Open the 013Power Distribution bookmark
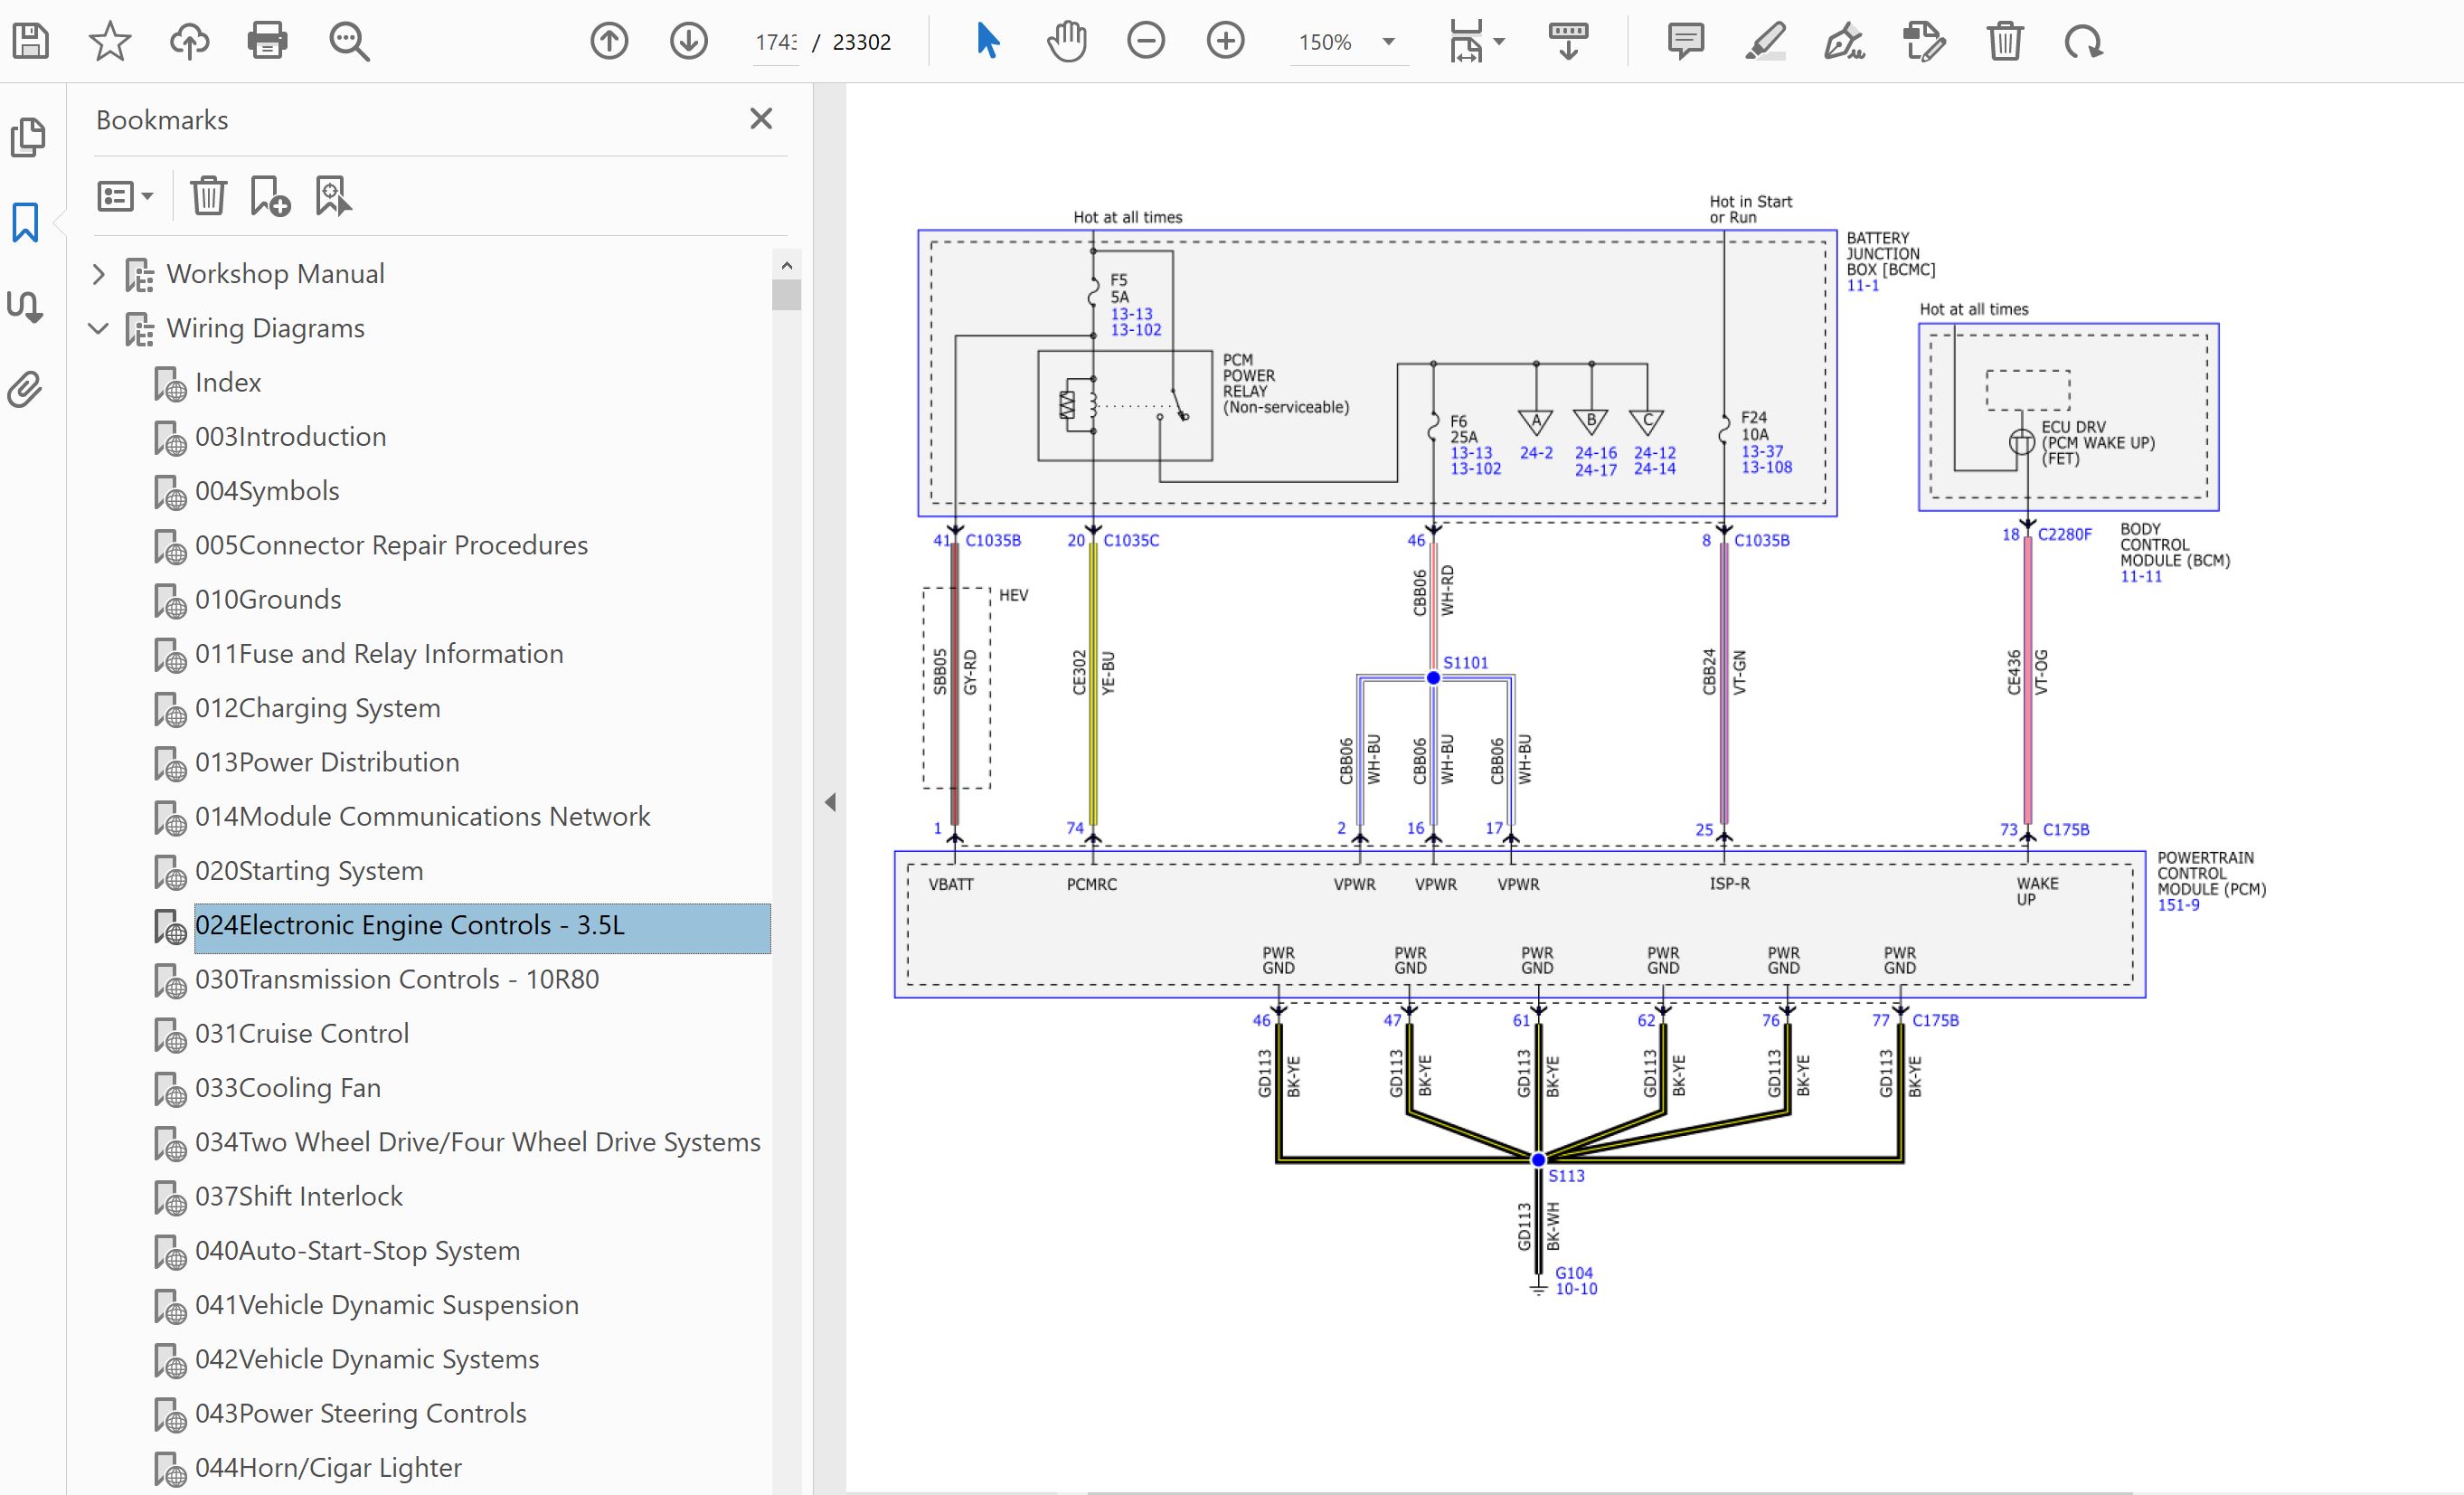Image resolution: width=2464 pixels, height=1495 pixels. [x=327, y=762]
